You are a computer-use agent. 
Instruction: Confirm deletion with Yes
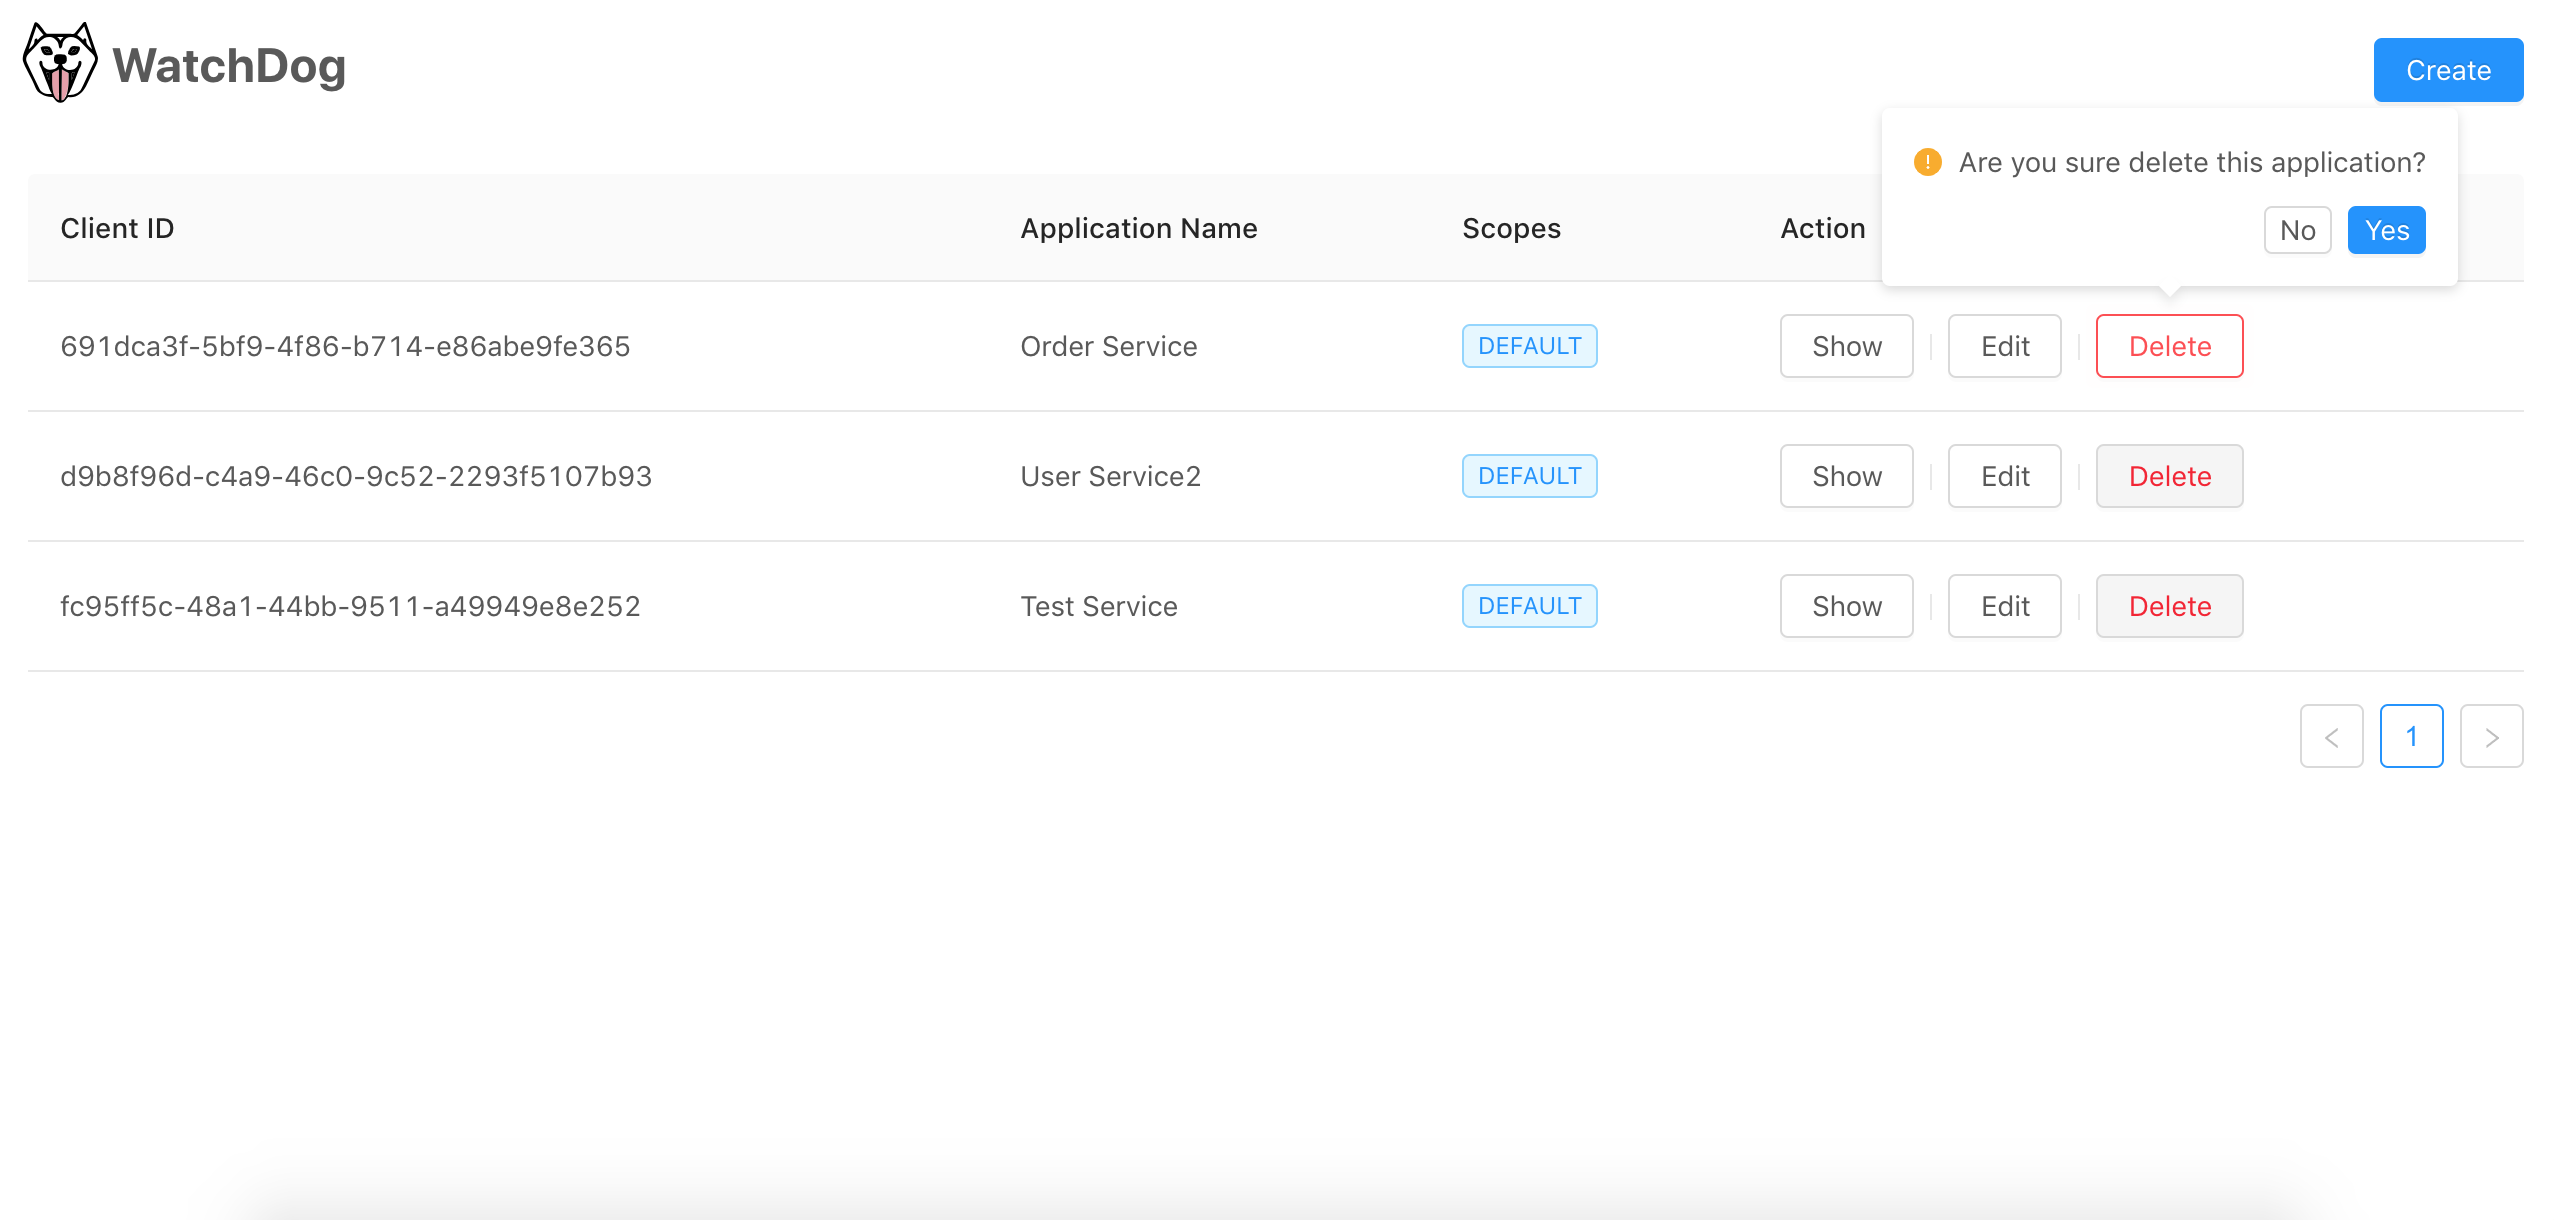point(2385,231)
